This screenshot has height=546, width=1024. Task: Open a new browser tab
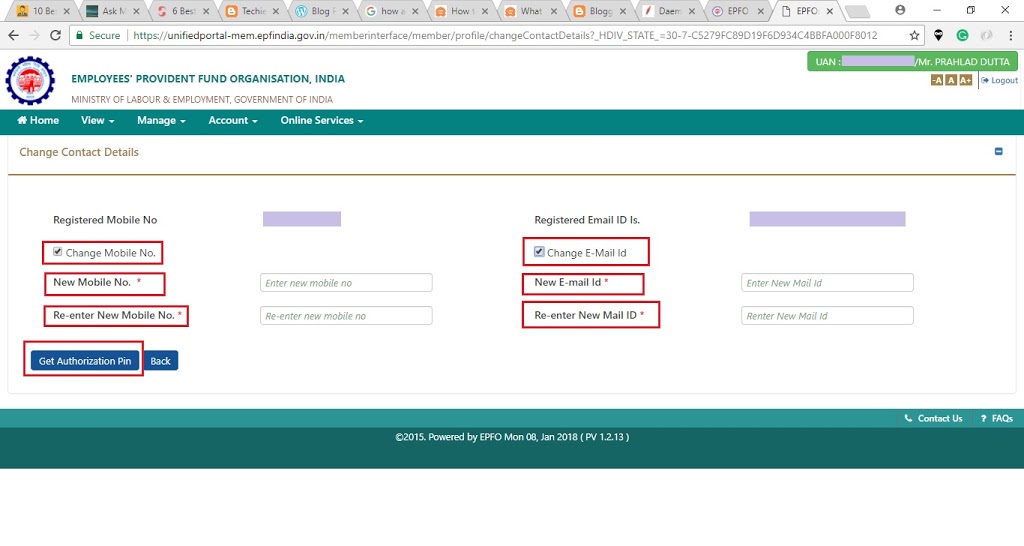(x=857, y=11)
